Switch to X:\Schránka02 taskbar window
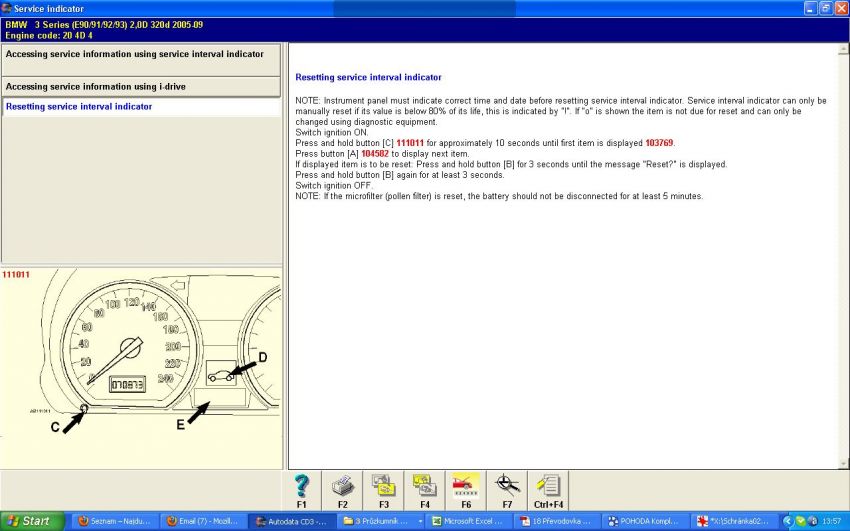Viewport: 850px width, 531px height. (x=734, y=521)
